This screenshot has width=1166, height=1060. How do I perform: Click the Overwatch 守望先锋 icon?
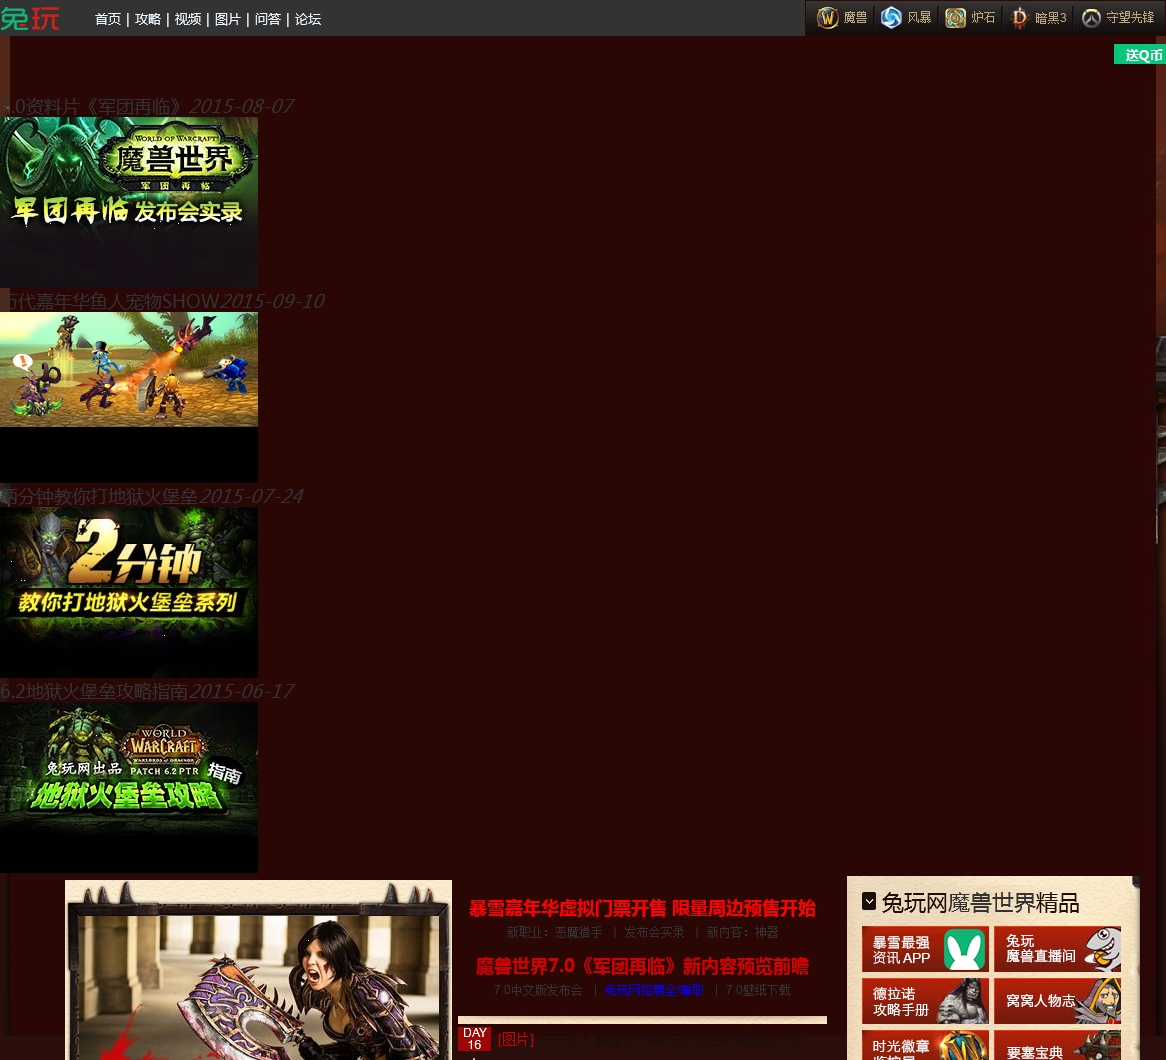click(x=1118, y=18)
